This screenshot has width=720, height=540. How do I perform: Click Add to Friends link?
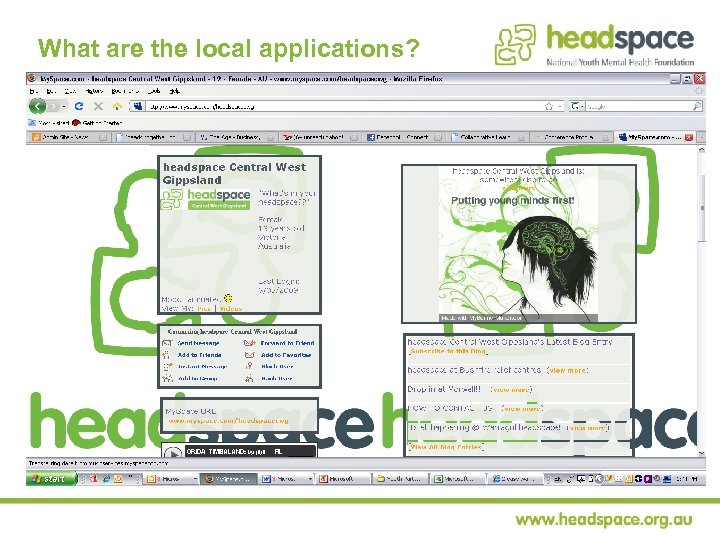point(199,355)
